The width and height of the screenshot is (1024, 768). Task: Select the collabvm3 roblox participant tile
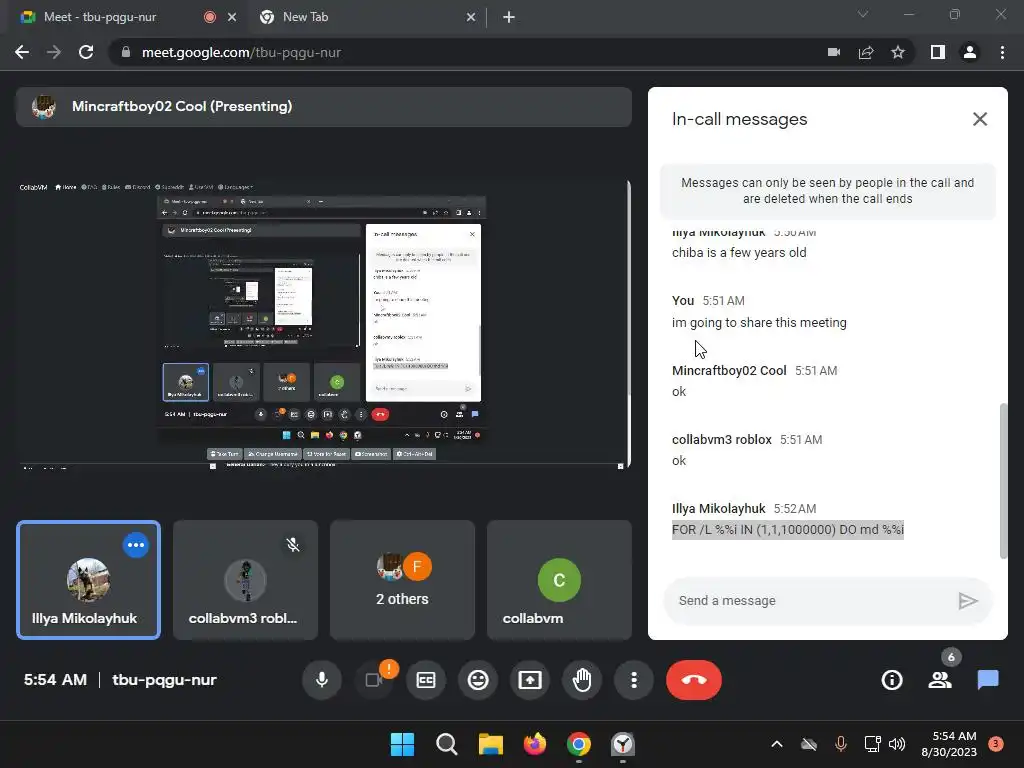click(245, 580)
